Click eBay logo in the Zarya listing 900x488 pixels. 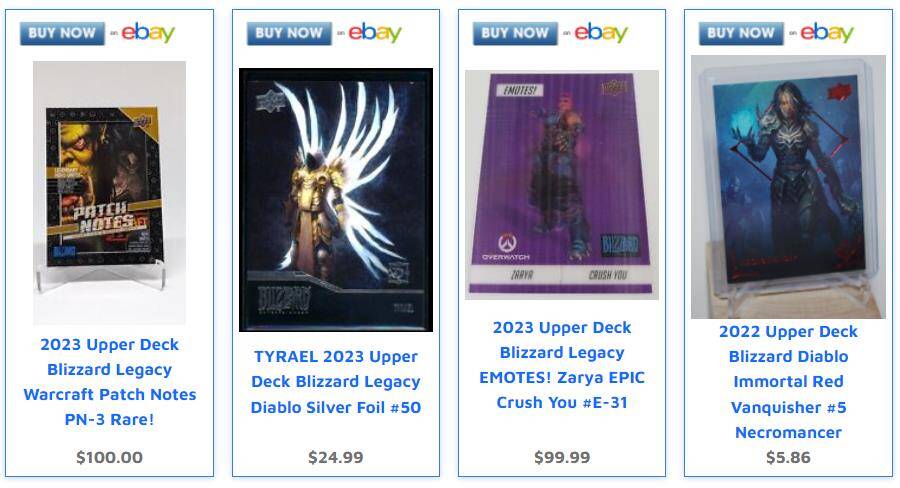tap(601, 33)
